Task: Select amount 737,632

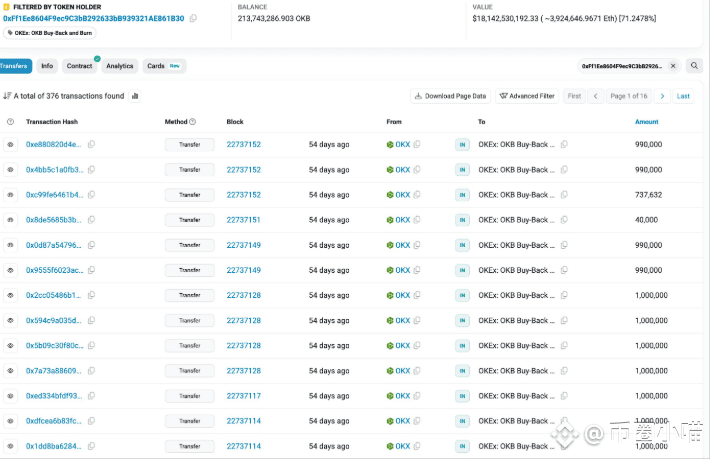Action: pos(648,195)
